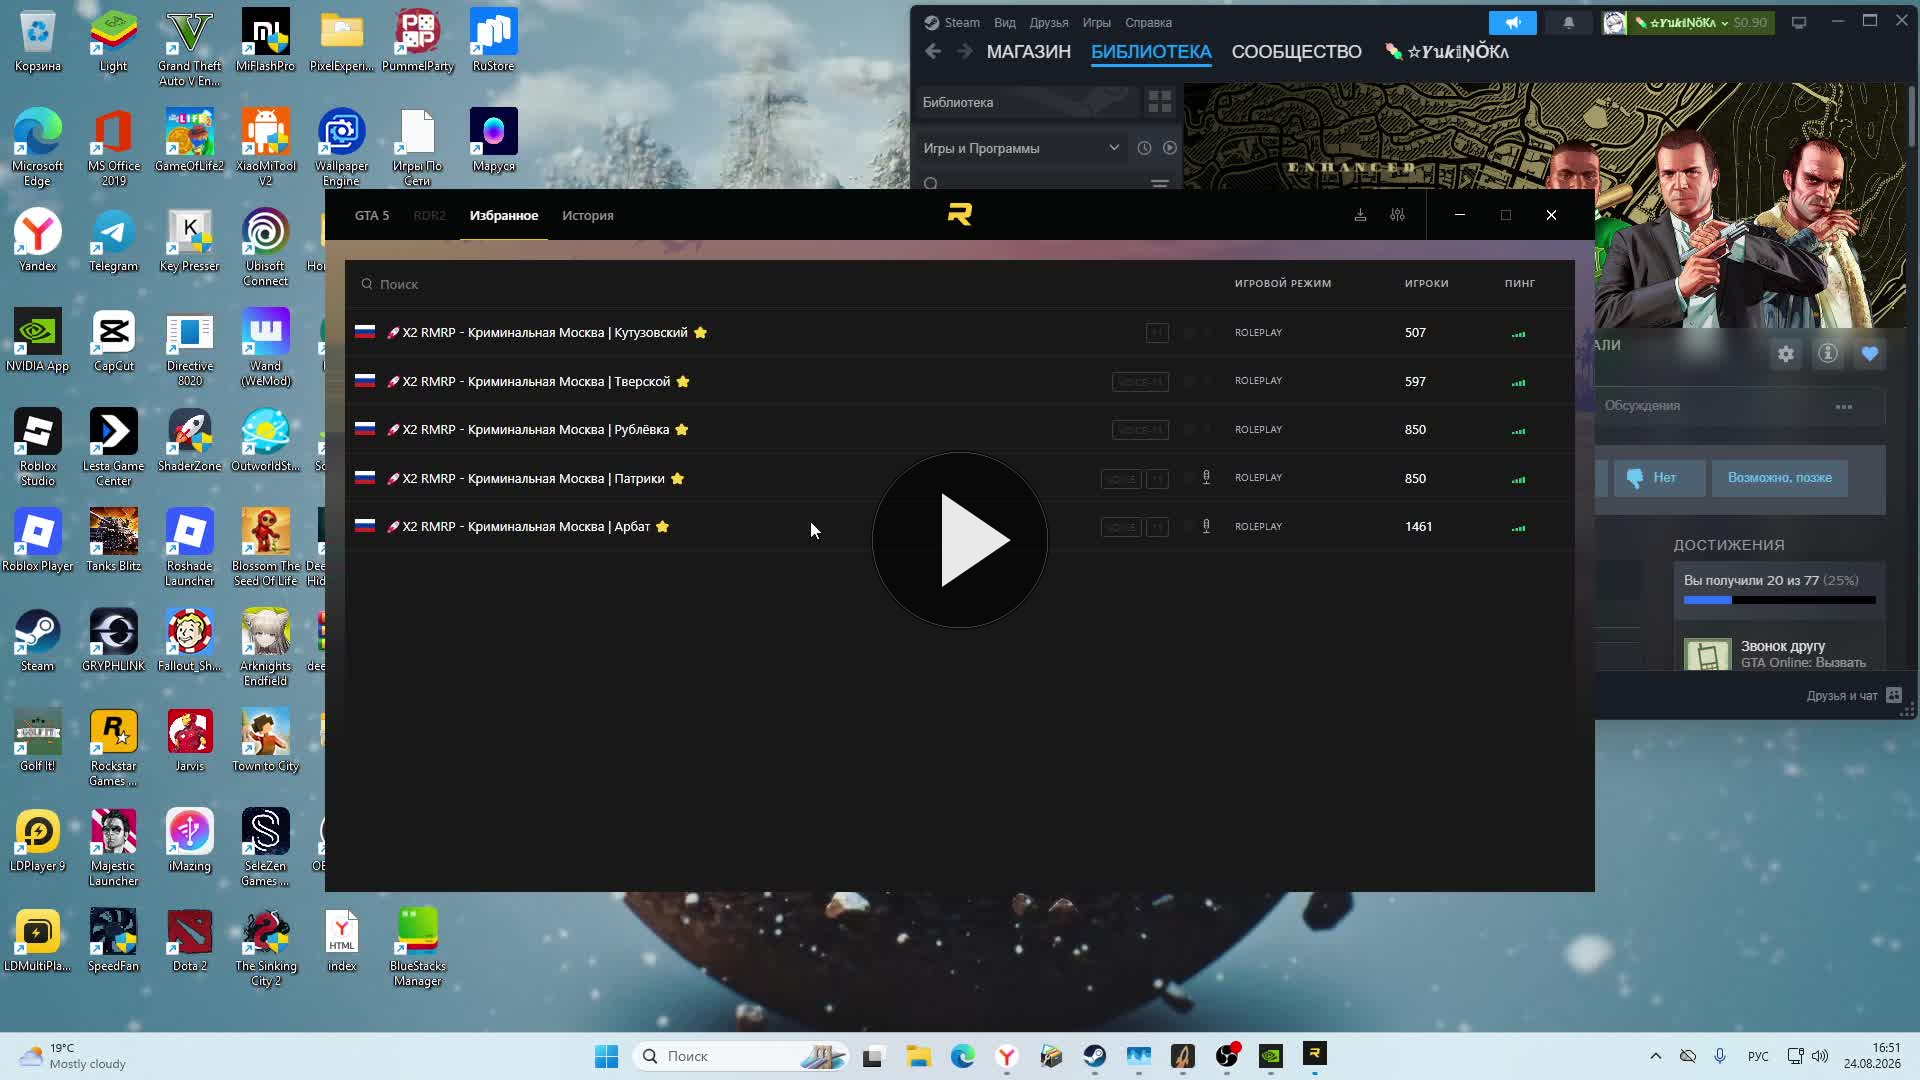Open the Windows Start menu

(x=606, y=1056)
